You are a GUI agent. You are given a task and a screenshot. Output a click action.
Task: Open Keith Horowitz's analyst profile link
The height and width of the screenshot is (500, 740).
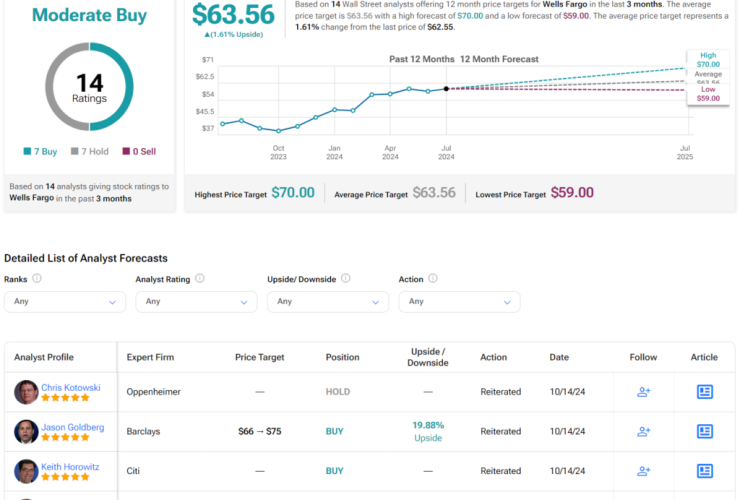(70, 466)
